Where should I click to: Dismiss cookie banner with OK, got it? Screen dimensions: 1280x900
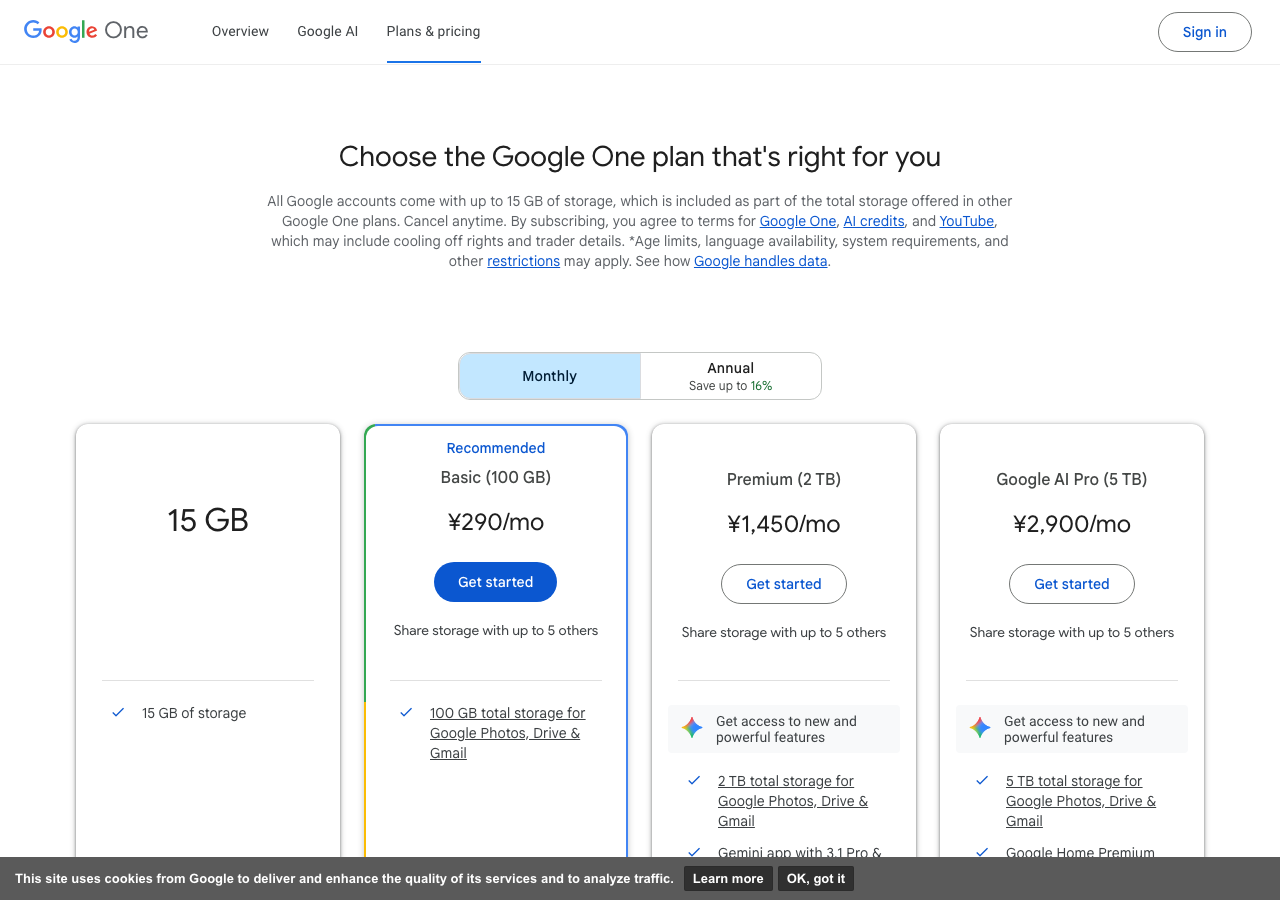[x=815, y=878]
